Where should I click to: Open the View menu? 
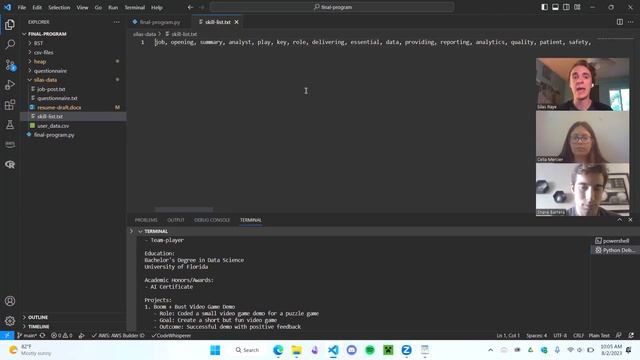[x=82, y=7]
